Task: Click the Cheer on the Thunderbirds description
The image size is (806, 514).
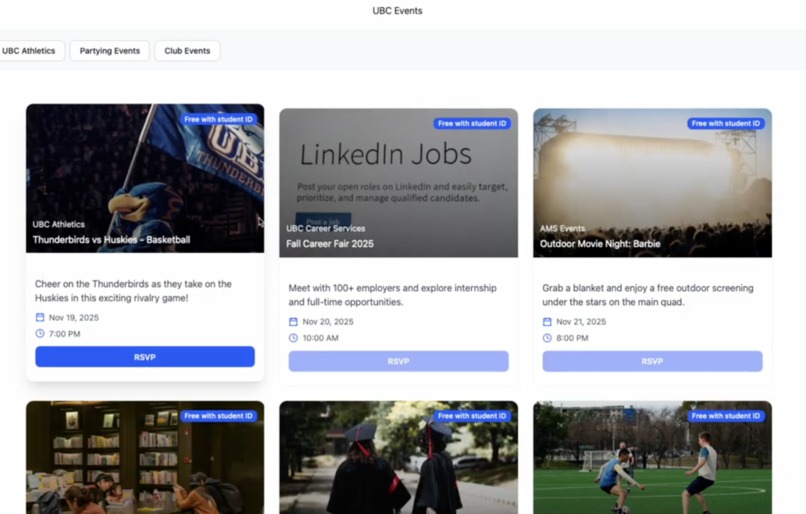Action: click(133, 291)
